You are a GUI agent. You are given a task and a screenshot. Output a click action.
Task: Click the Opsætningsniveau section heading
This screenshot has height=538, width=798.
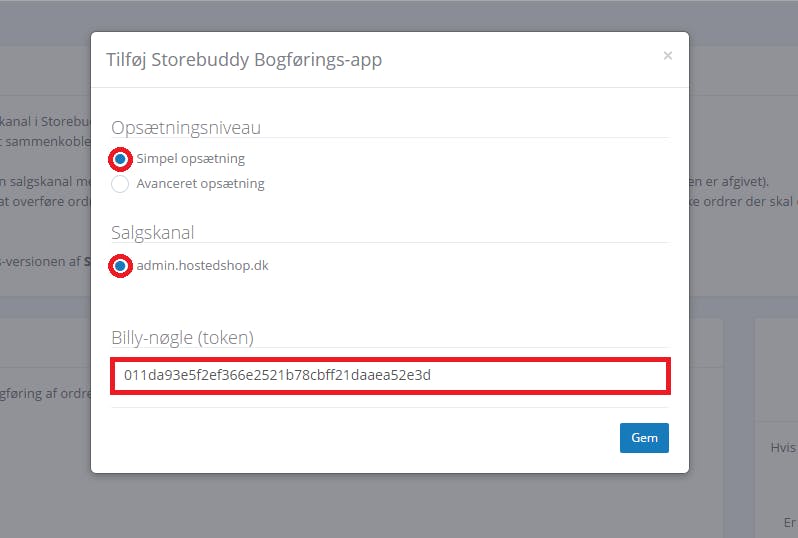coord(186,127)
